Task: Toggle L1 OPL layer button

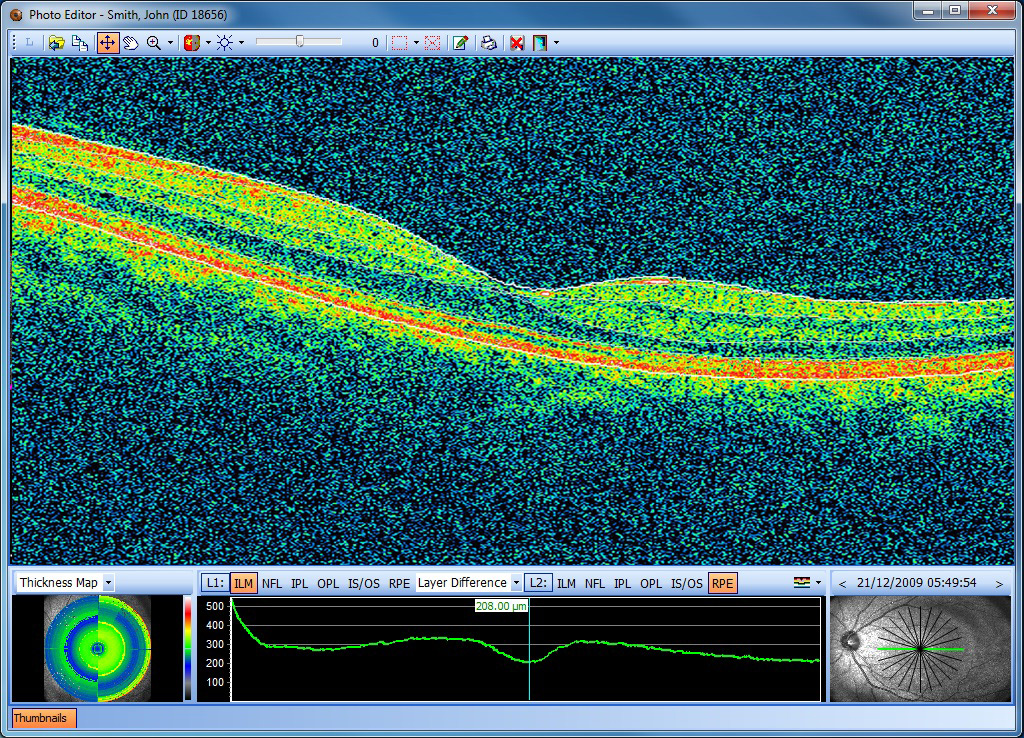Action: coord(328,583)
